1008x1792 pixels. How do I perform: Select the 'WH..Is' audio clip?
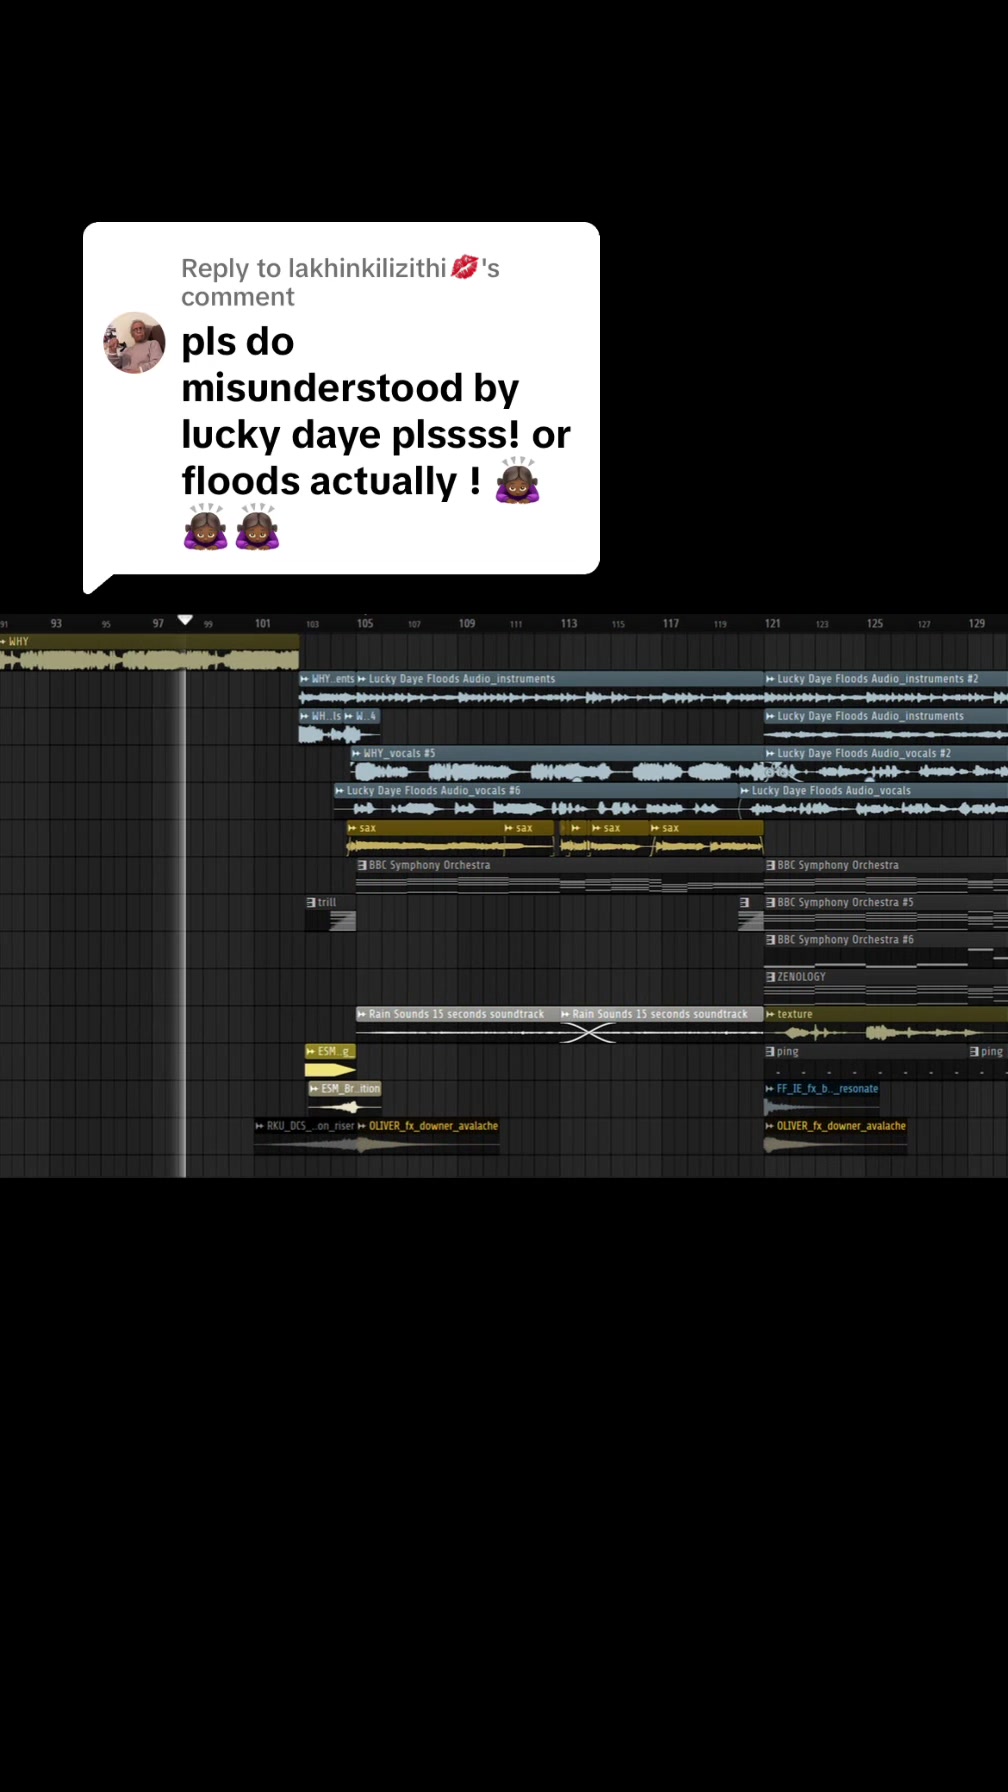coord(321,726)
